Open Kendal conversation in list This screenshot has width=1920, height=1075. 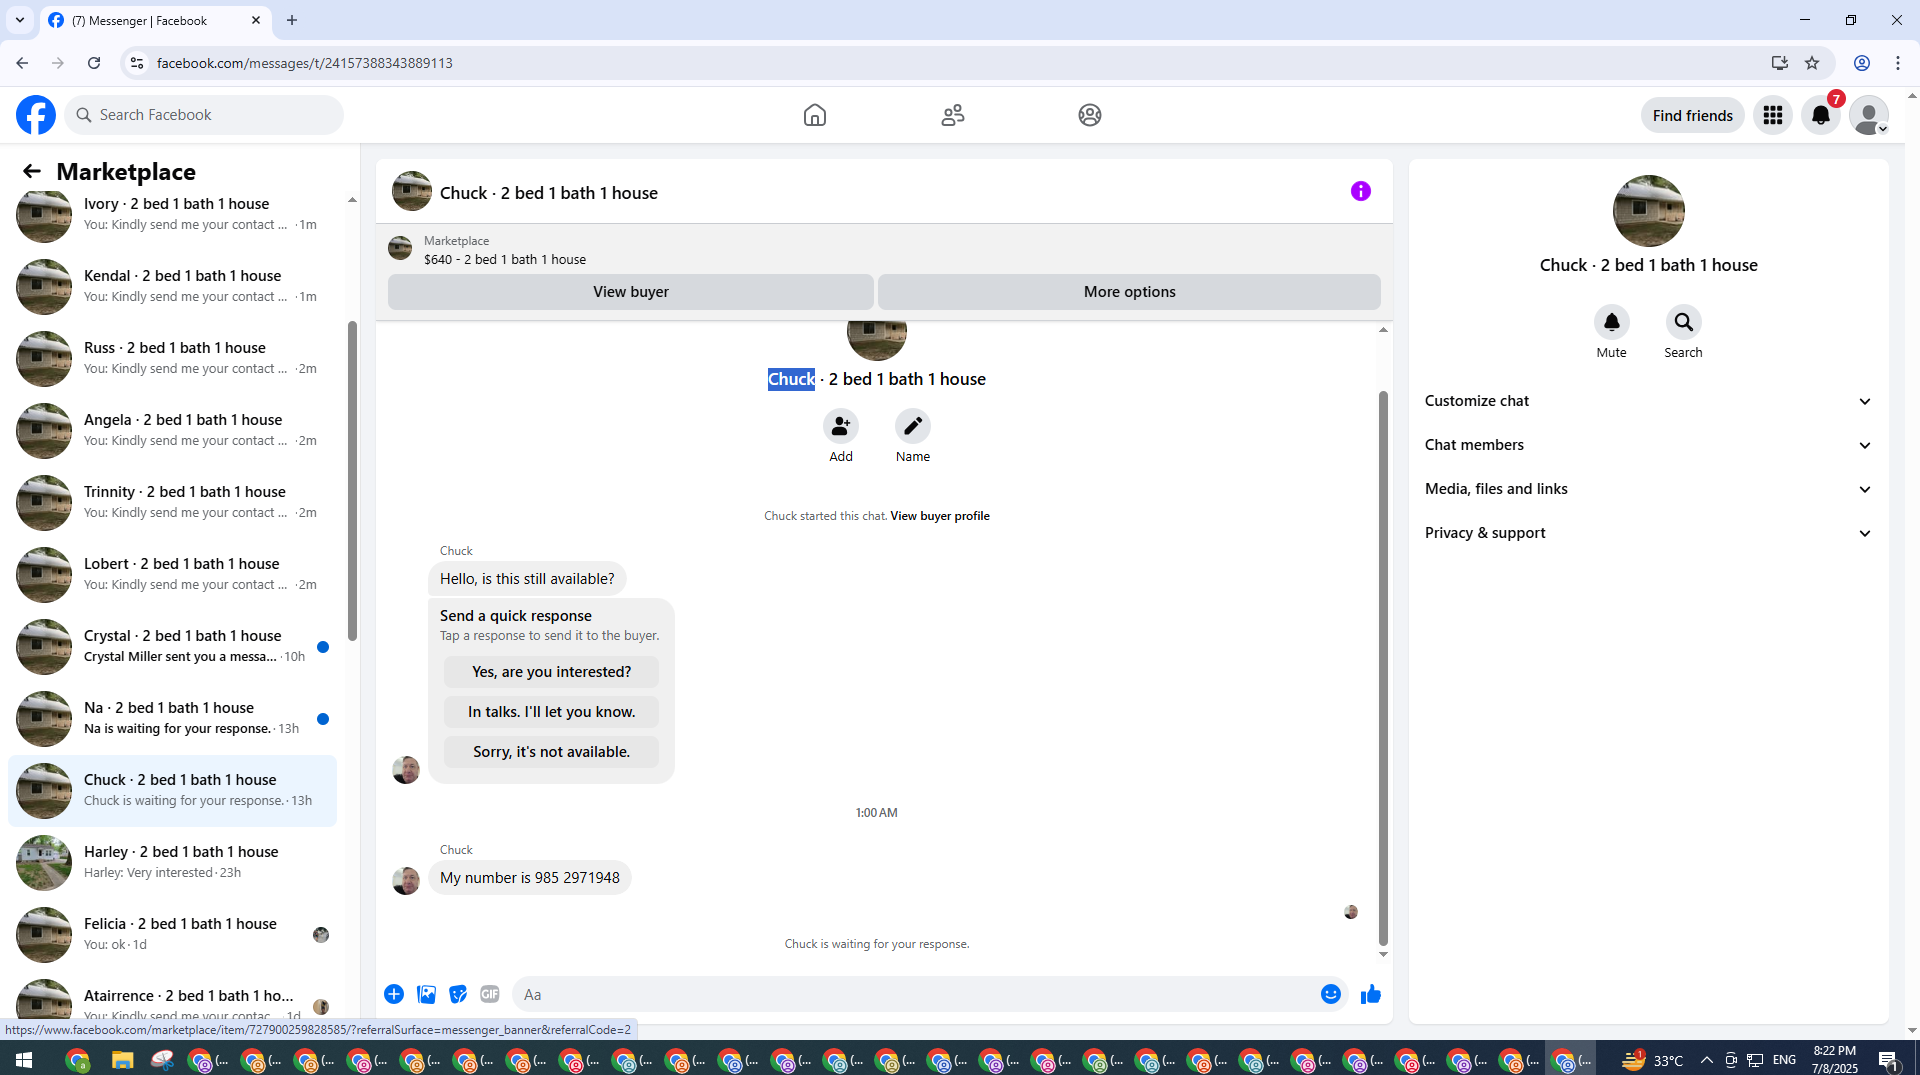(x=173, y=286)
